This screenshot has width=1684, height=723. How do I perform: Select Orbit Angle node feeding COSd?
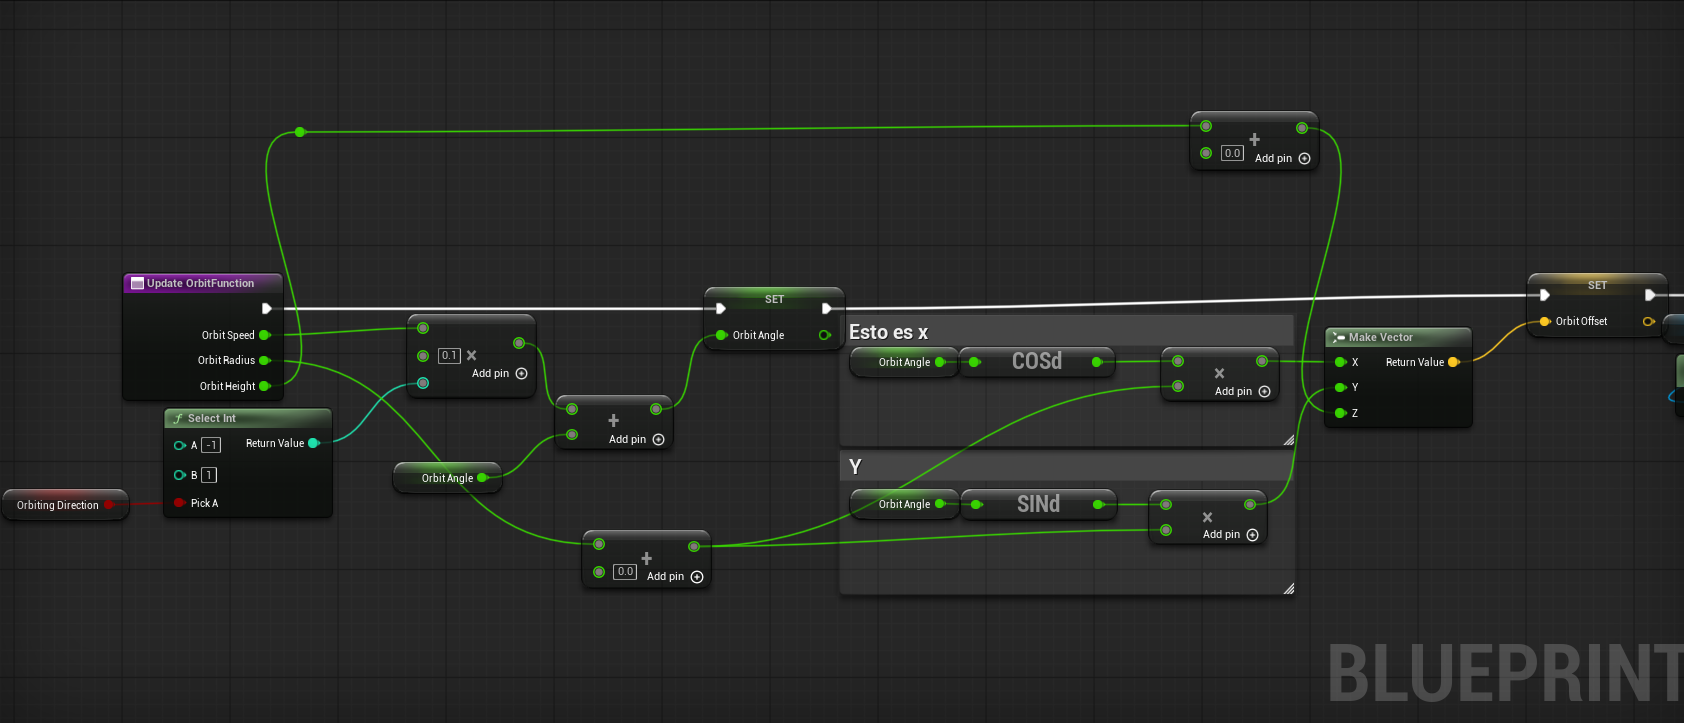tap(904, 362)
